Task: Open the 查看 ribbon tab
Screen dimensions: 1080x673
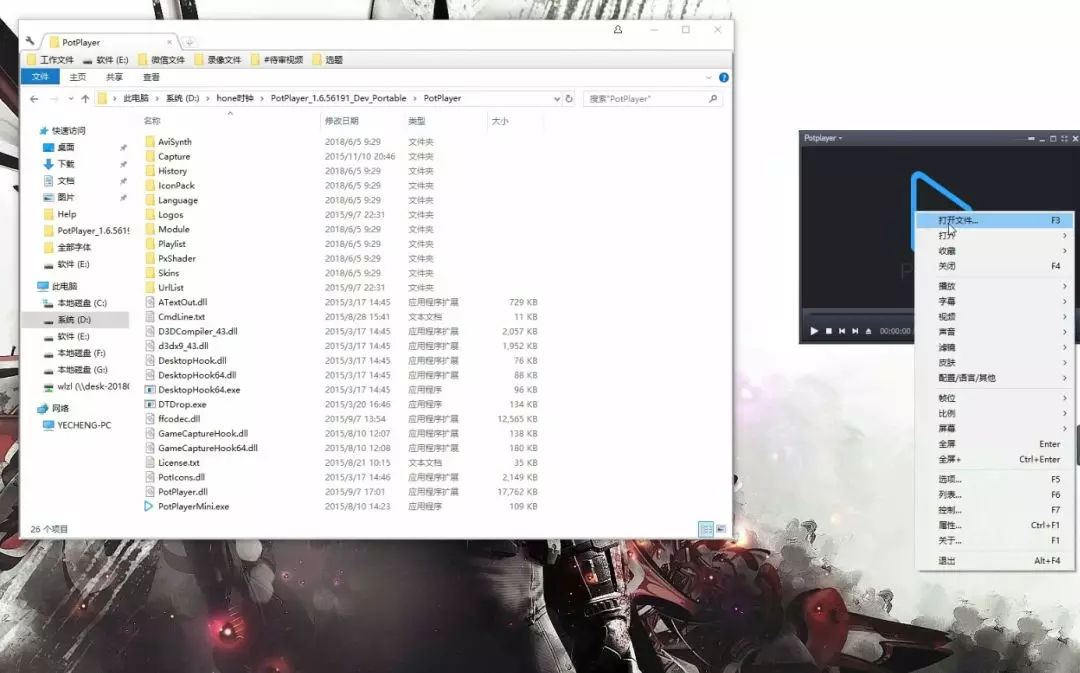Action: pos(151,77)
